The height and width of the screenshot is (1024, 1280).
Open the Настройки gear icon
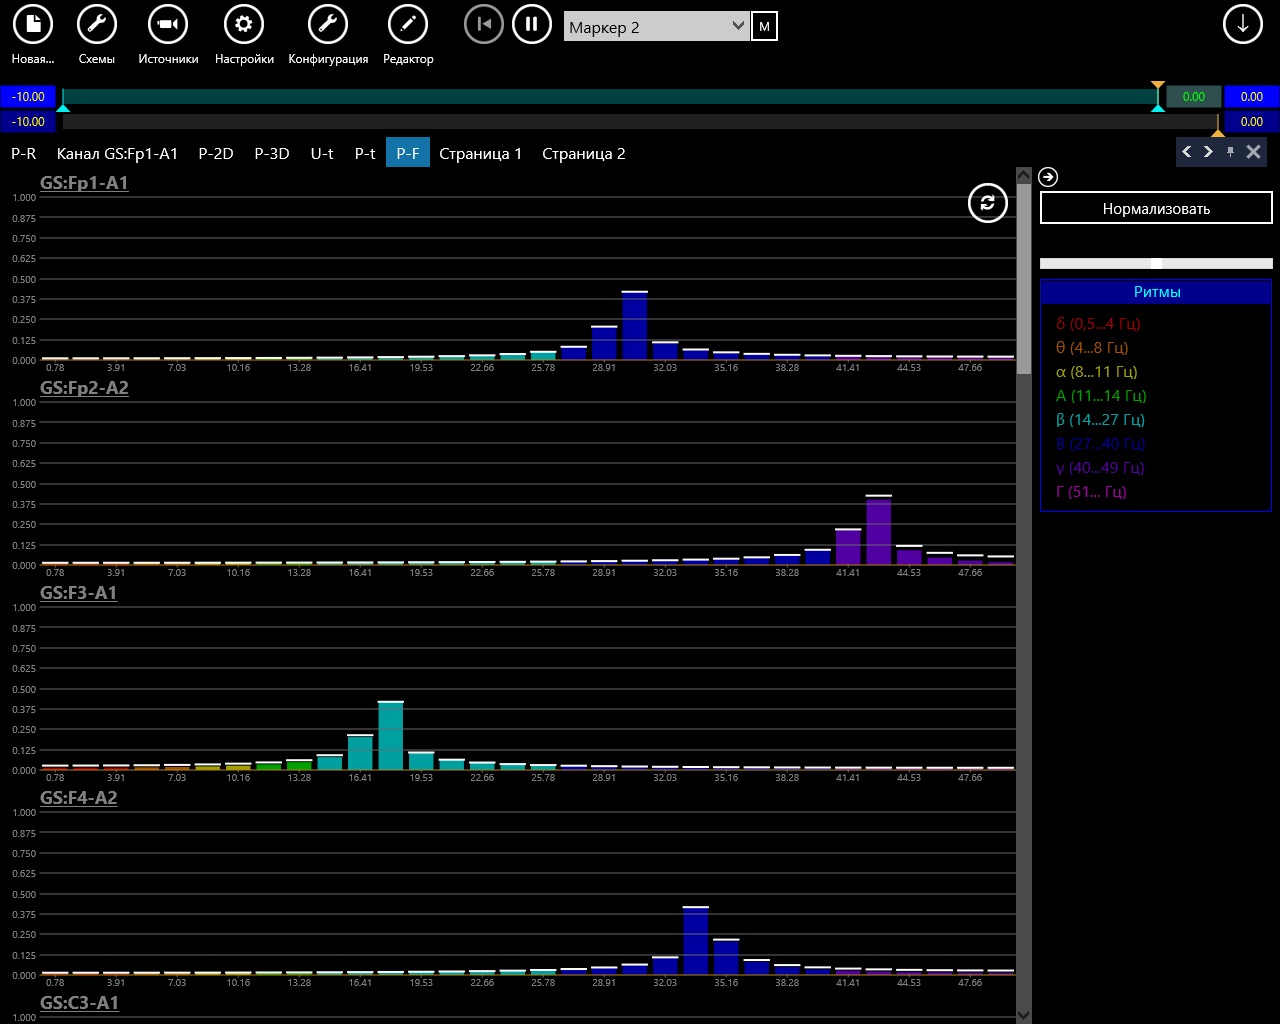[x=244, y=24]
